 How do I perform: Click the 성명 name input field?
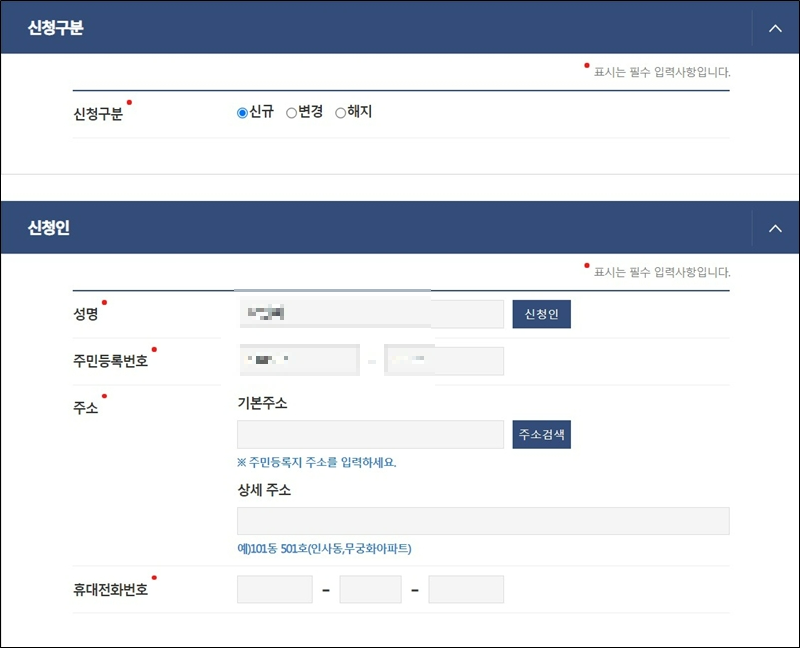pyautogui.click(x=370, y=313)
